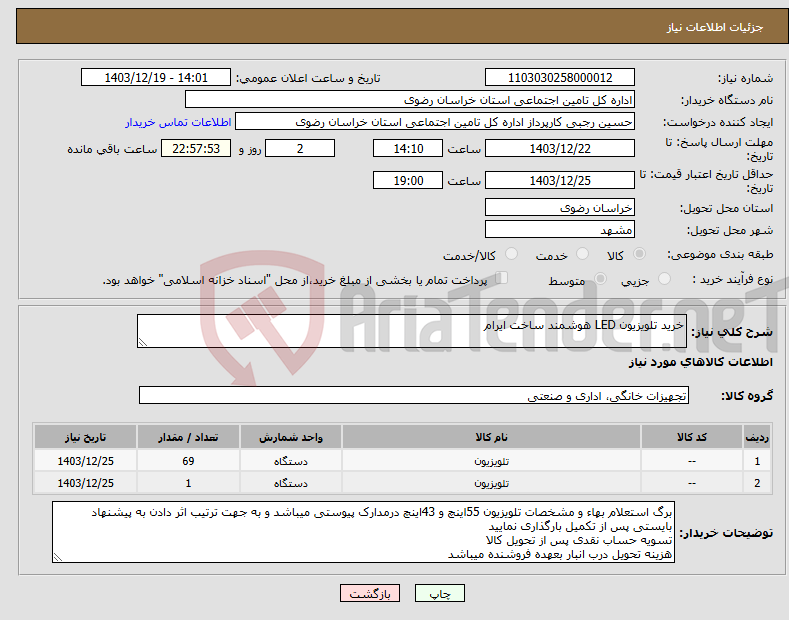The height and width of the screenshot is (620, 789).
Task: Click the response deadline date 1403/12/22
Action: [x=560, y=148]
